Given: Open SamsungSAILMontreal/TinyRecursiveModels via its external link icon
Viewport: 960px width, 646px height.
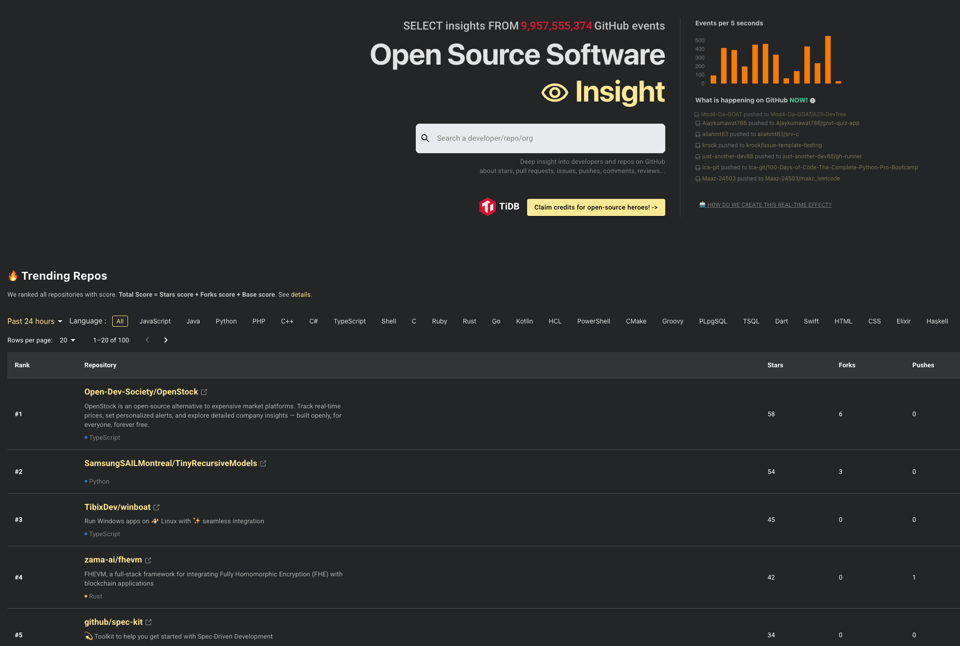Looking at the screenshot, I should [x=263, y=463].
